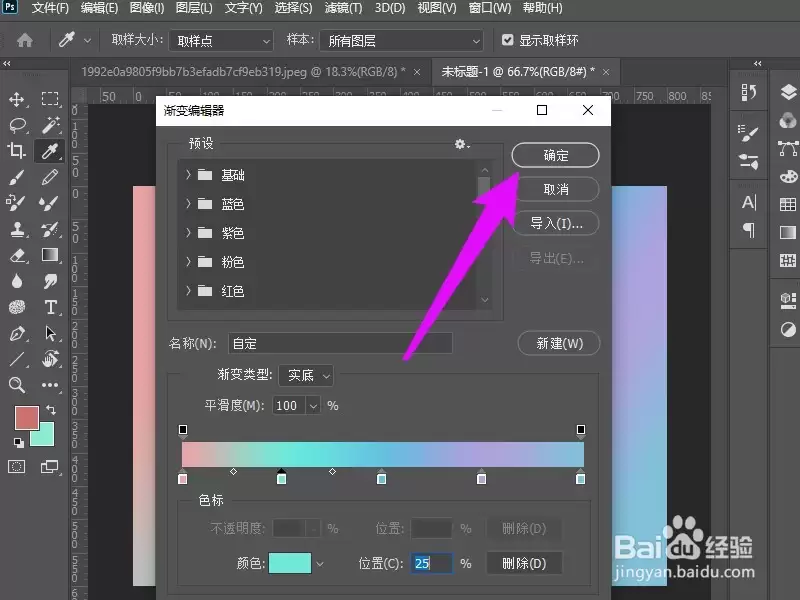The image size is (800, 600).
Task: Click the 名称(N) text field
Action: coord(340,343)
